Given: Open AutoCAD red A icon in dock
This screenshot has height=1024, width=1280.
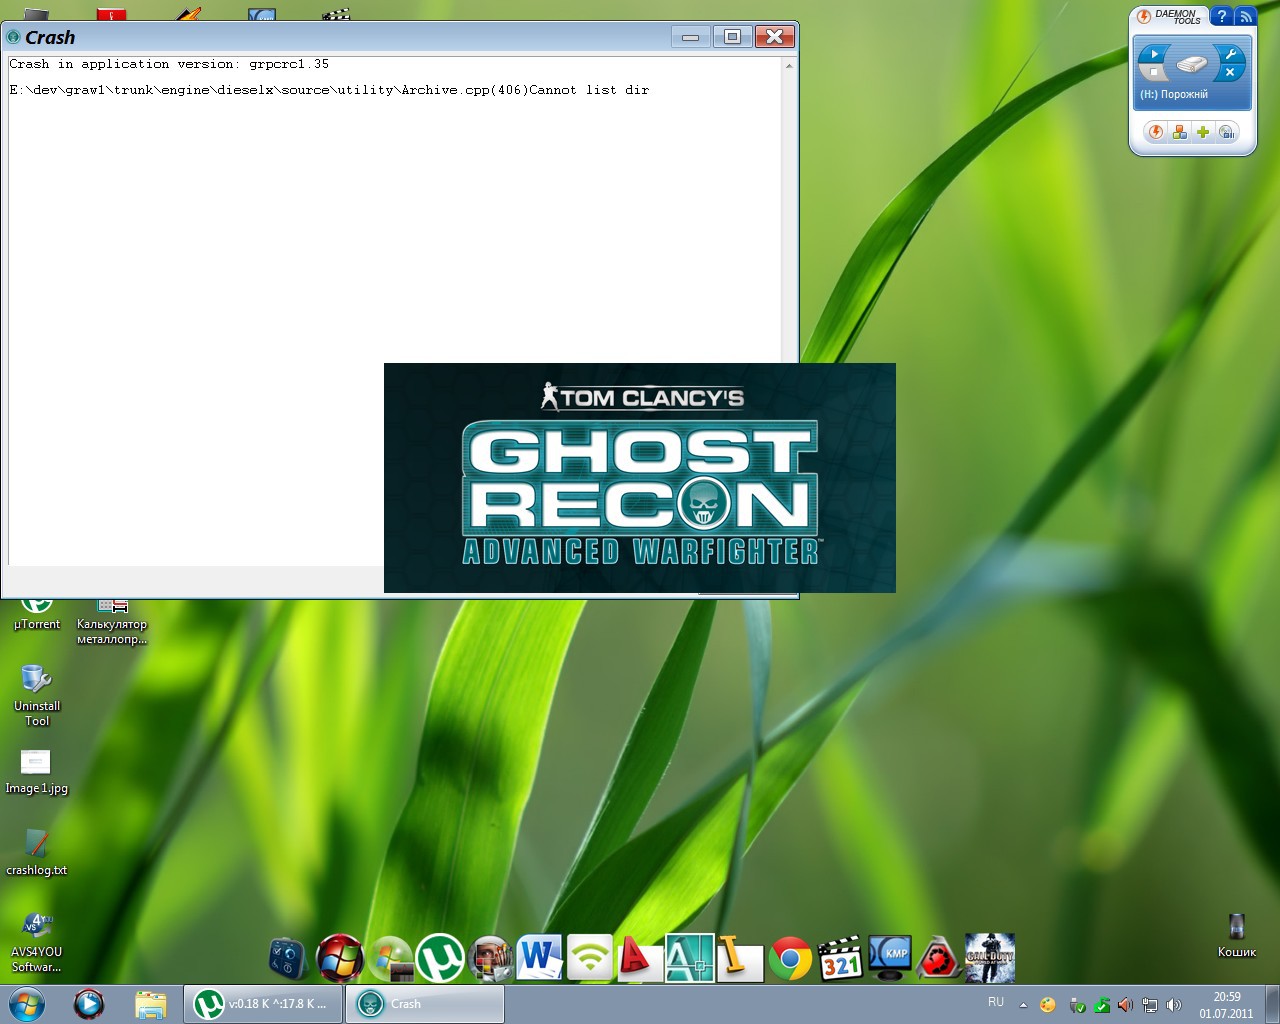Looking at the screenshot, I should [x=640, y=958].
